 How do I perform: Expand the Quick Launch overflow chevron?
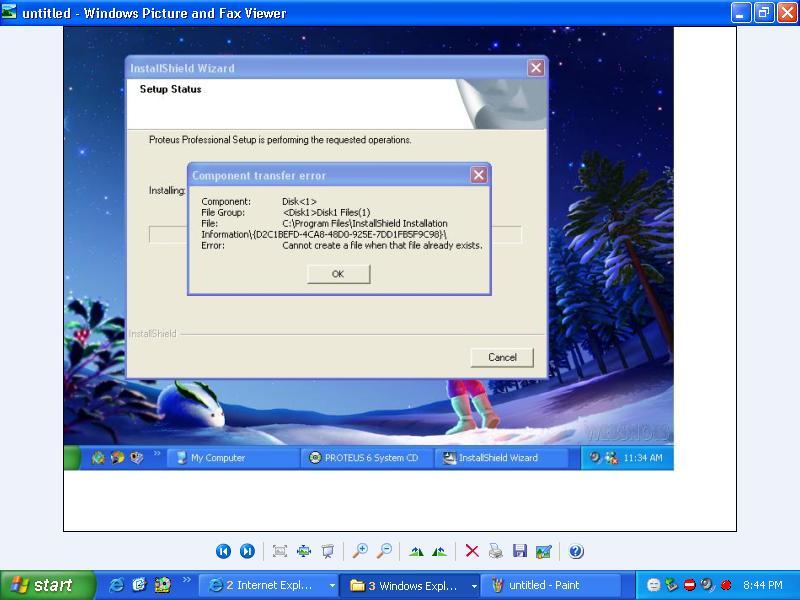[187, 580]
